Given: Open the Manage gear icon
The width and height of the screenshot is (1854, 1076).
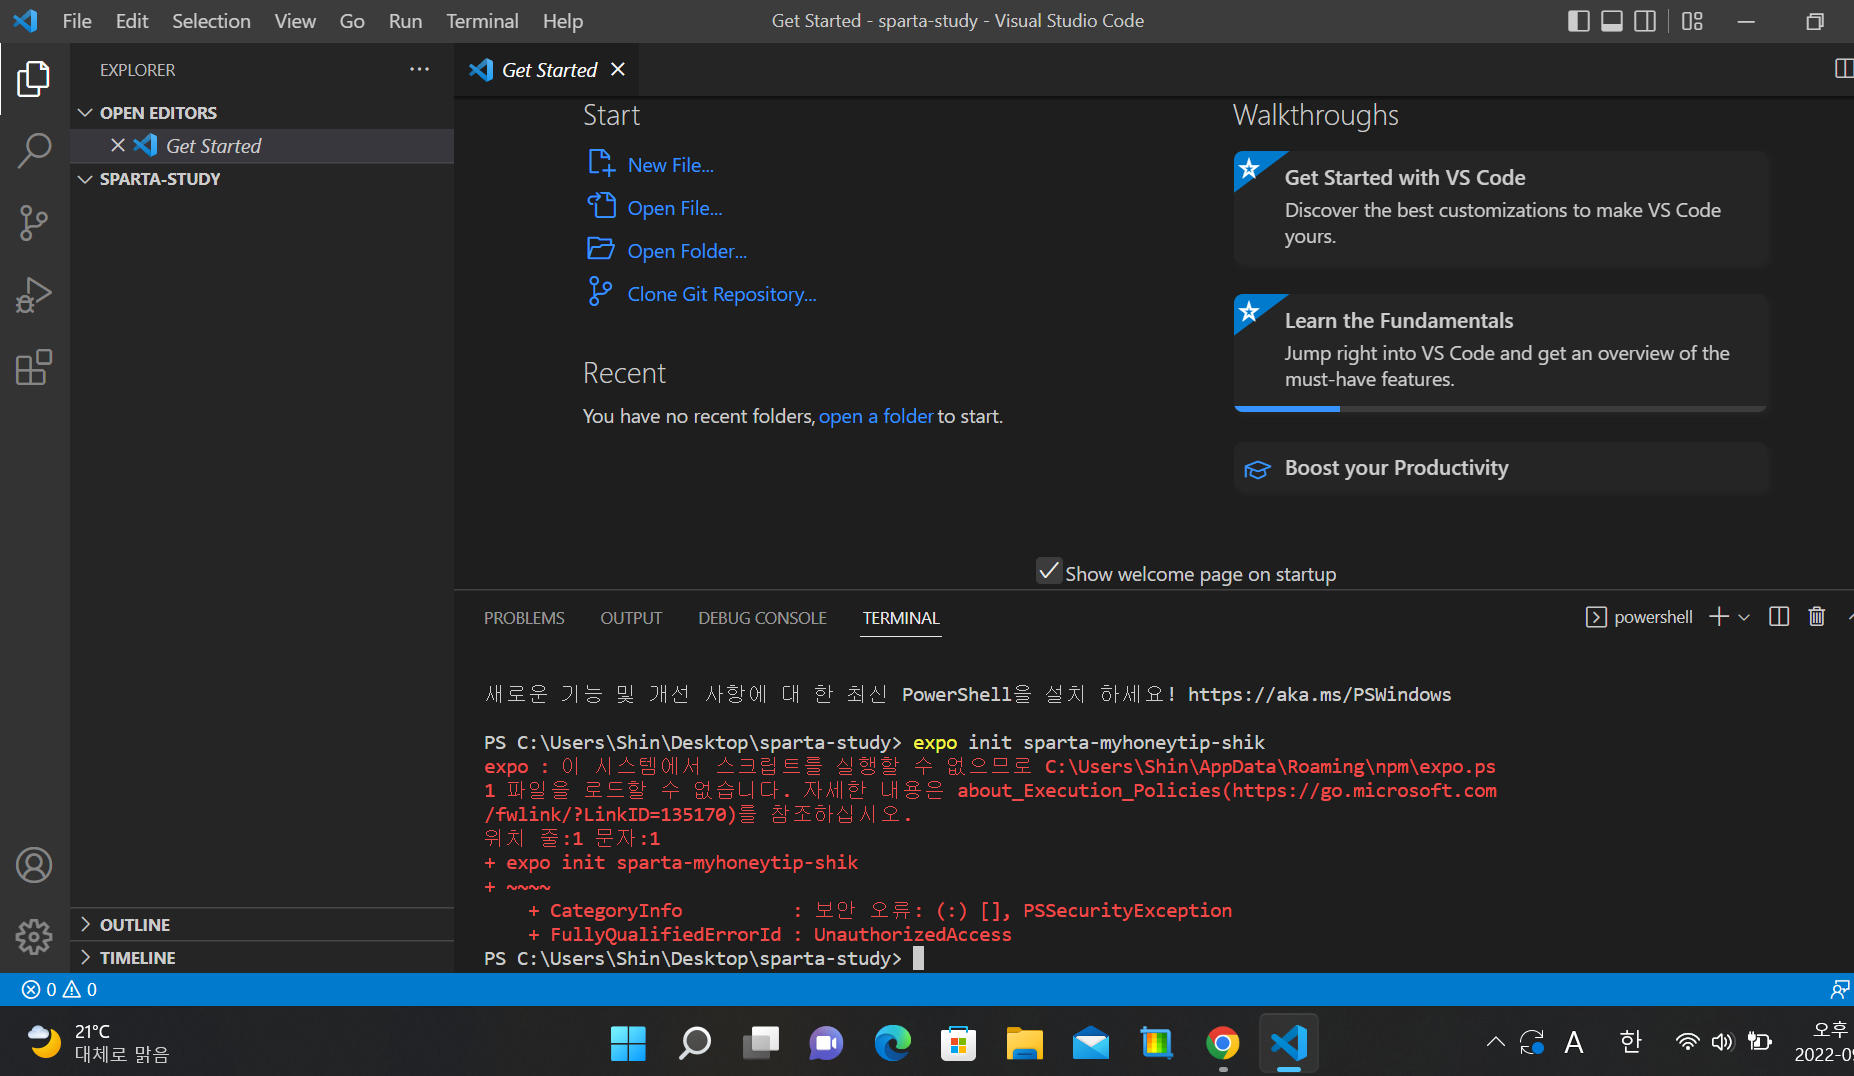Looking at the screenshot, I should (x=34, y=937).
